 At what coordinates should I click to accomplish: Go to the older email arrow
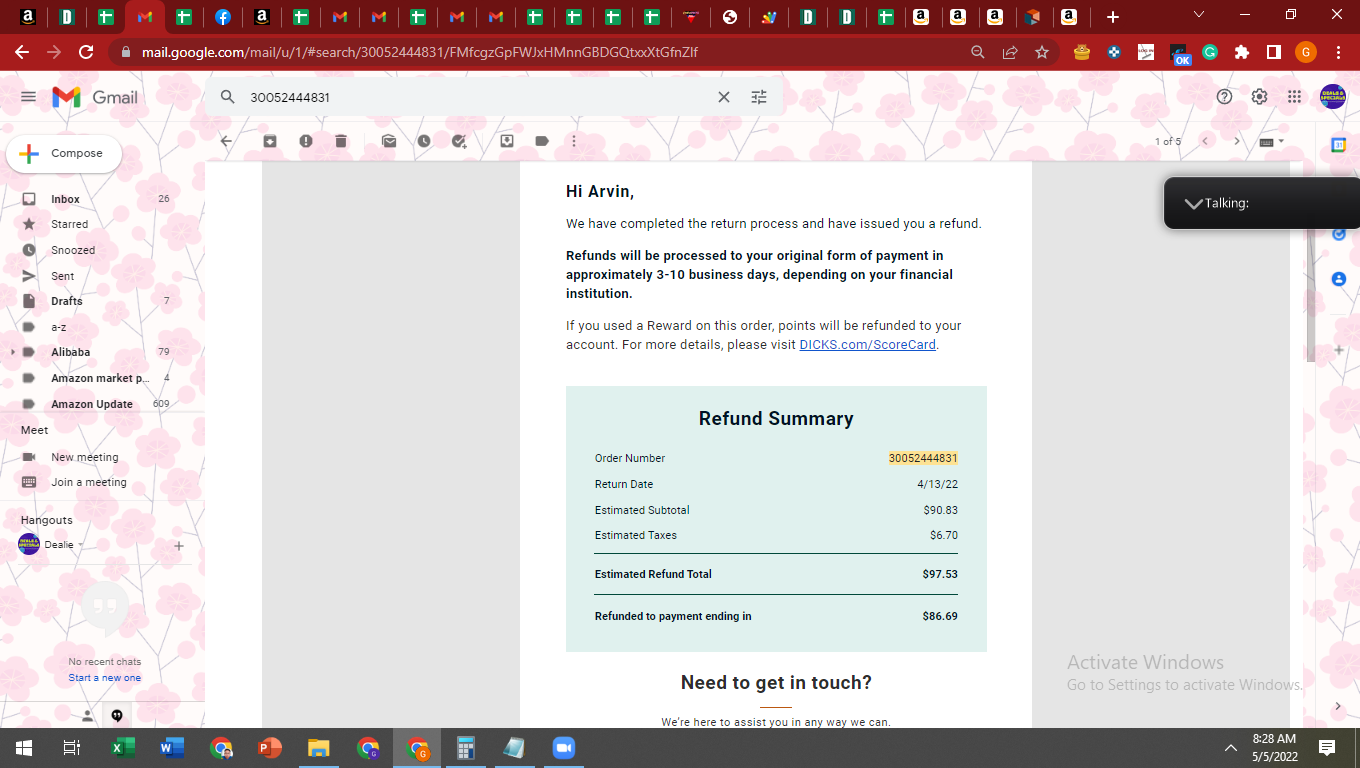(x=1237, y=141)
